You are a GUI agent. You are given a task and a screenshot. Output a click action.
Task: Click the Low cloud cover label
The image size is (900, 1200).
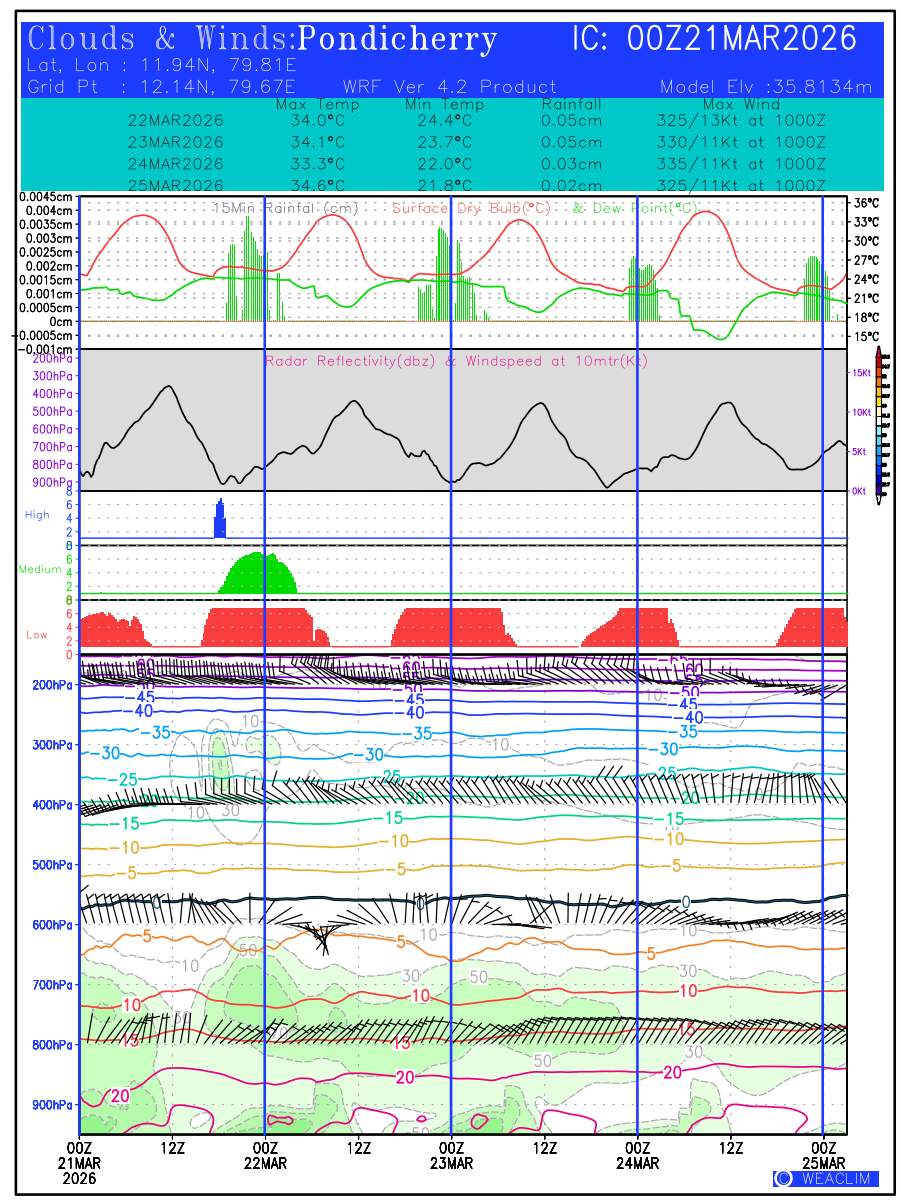[x=37, y=634]
